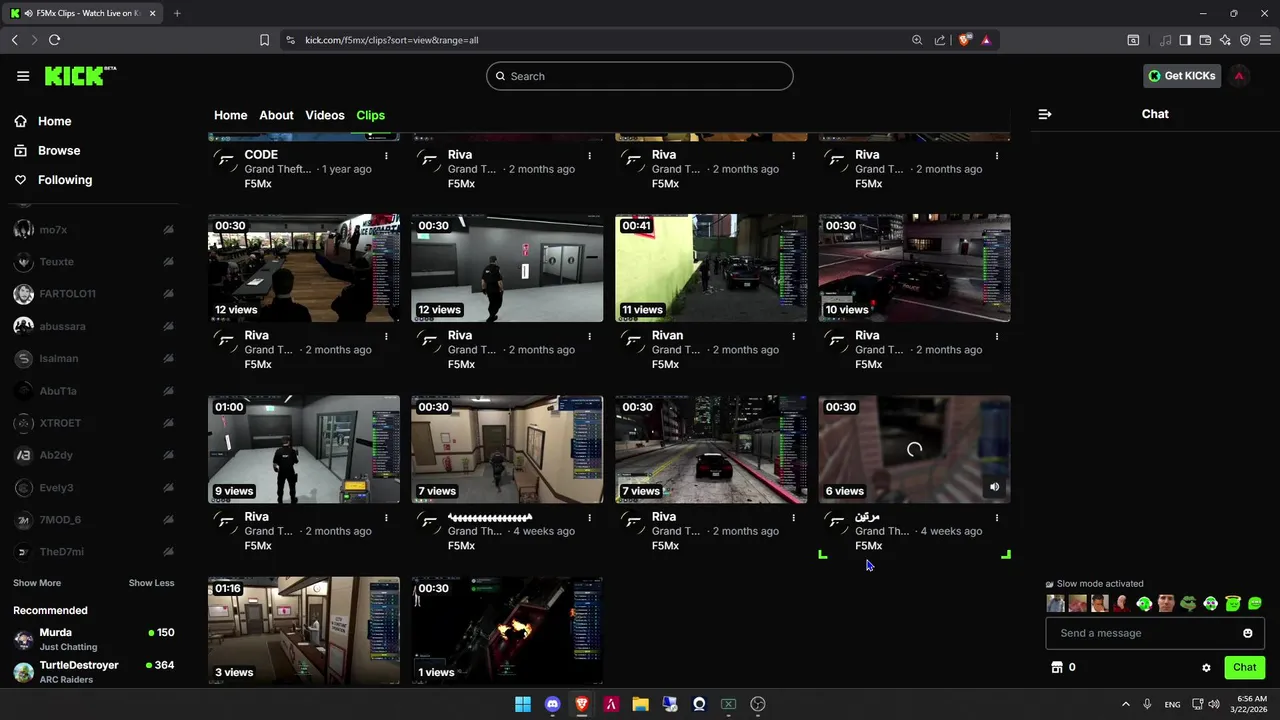Click the KICK logo
The image size is (1280, 720).
click(x=80, y=76)
